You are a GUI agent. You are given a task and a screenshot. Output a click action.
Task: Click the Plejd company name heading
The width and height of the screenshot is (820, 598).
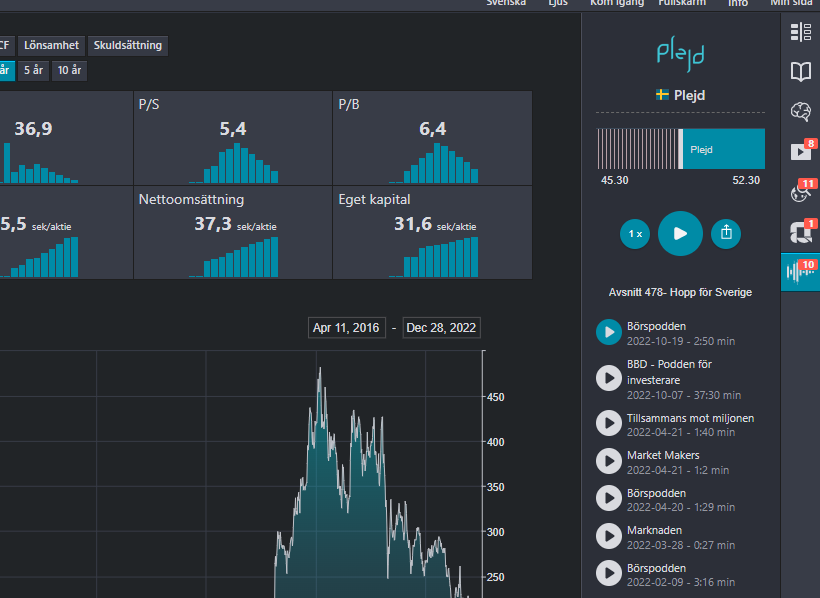(x=689, y=95)
